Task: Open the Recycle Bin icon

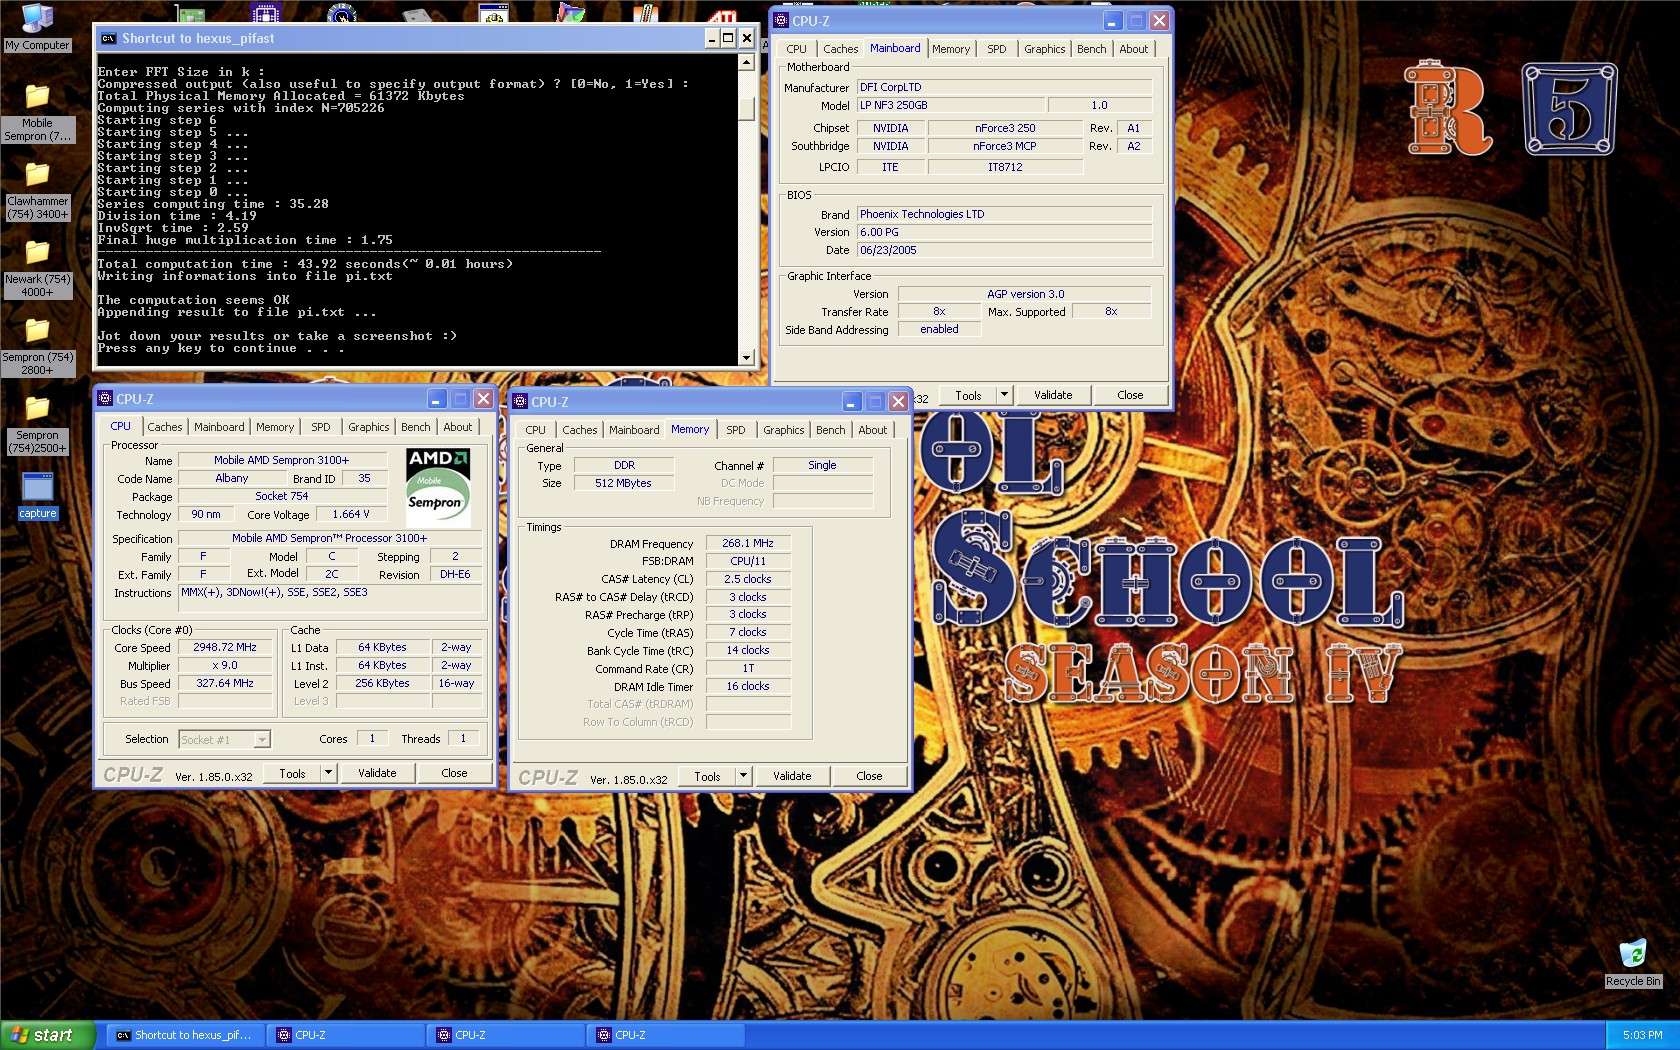Action: coord(1633,963)
